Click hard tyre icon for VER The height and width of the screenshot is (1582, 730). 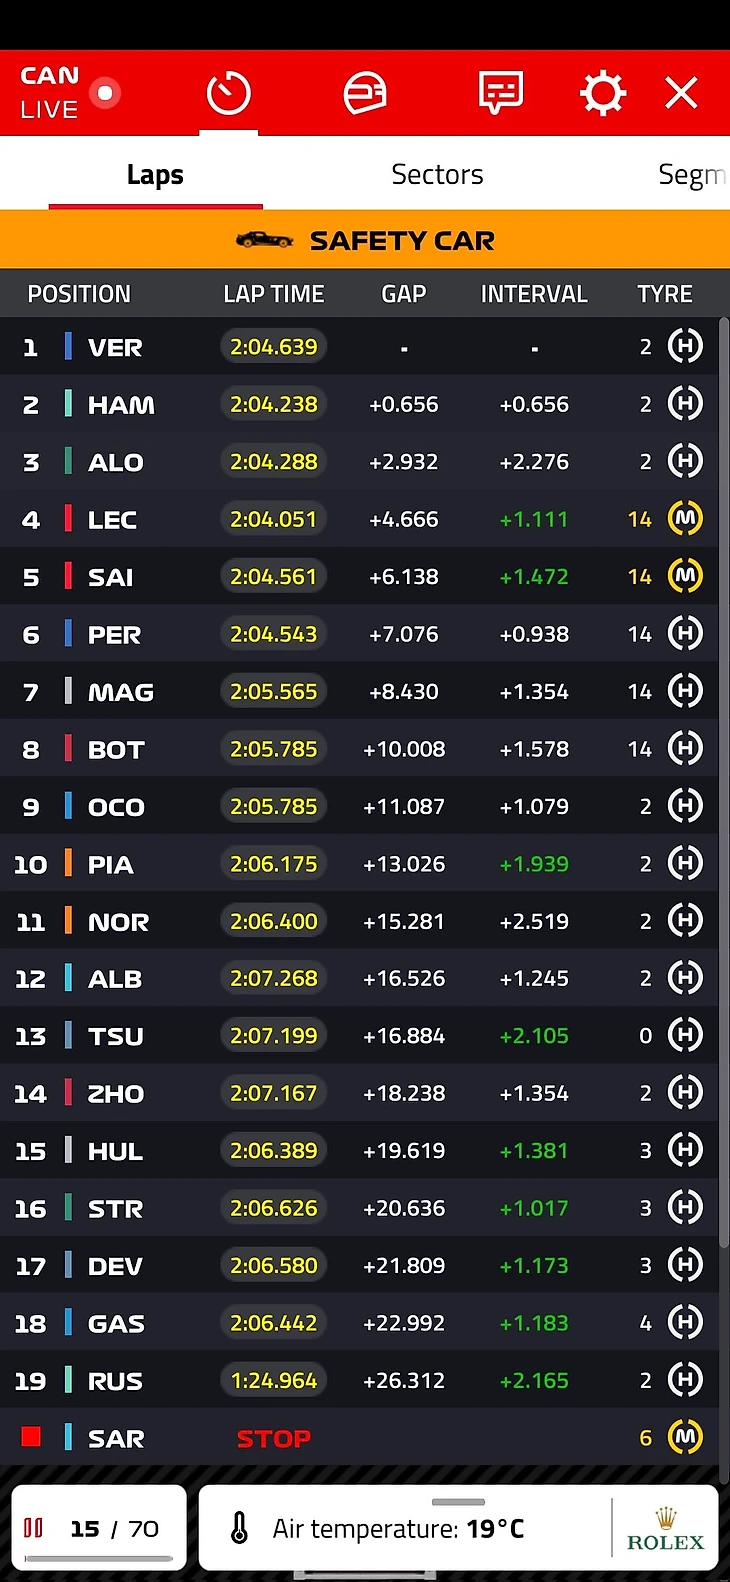[x=685, y=347]
